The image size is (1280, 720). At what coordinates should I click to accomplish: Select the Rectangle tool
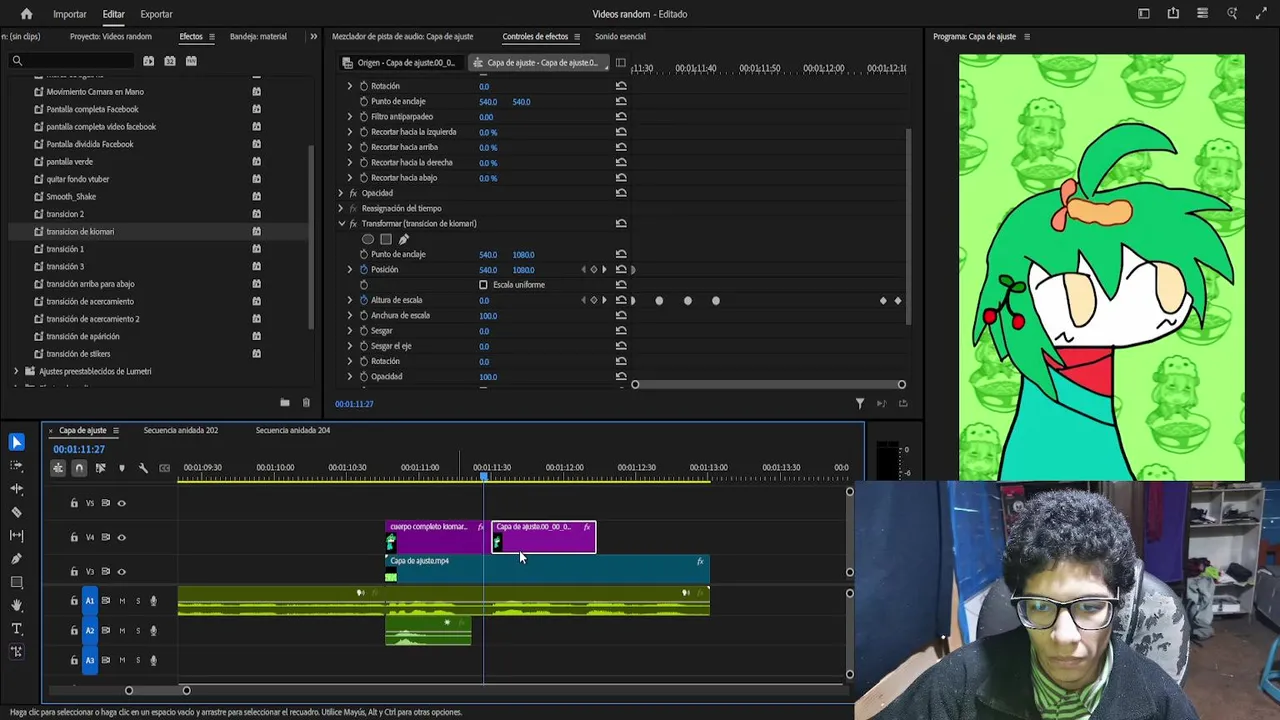[x=17, y=582]
